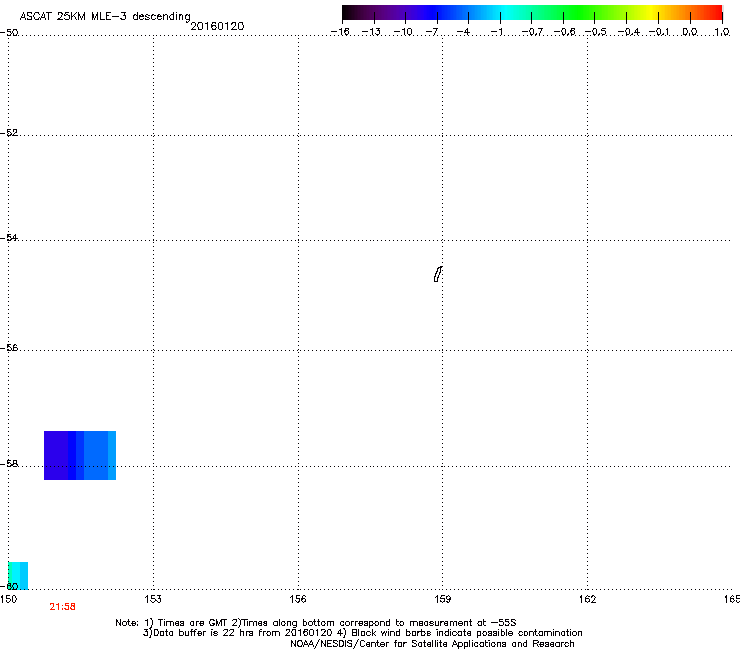Click the 'Data buffer is 22 hrs' note line
740x650 pixels.
[x=362, y=633]
